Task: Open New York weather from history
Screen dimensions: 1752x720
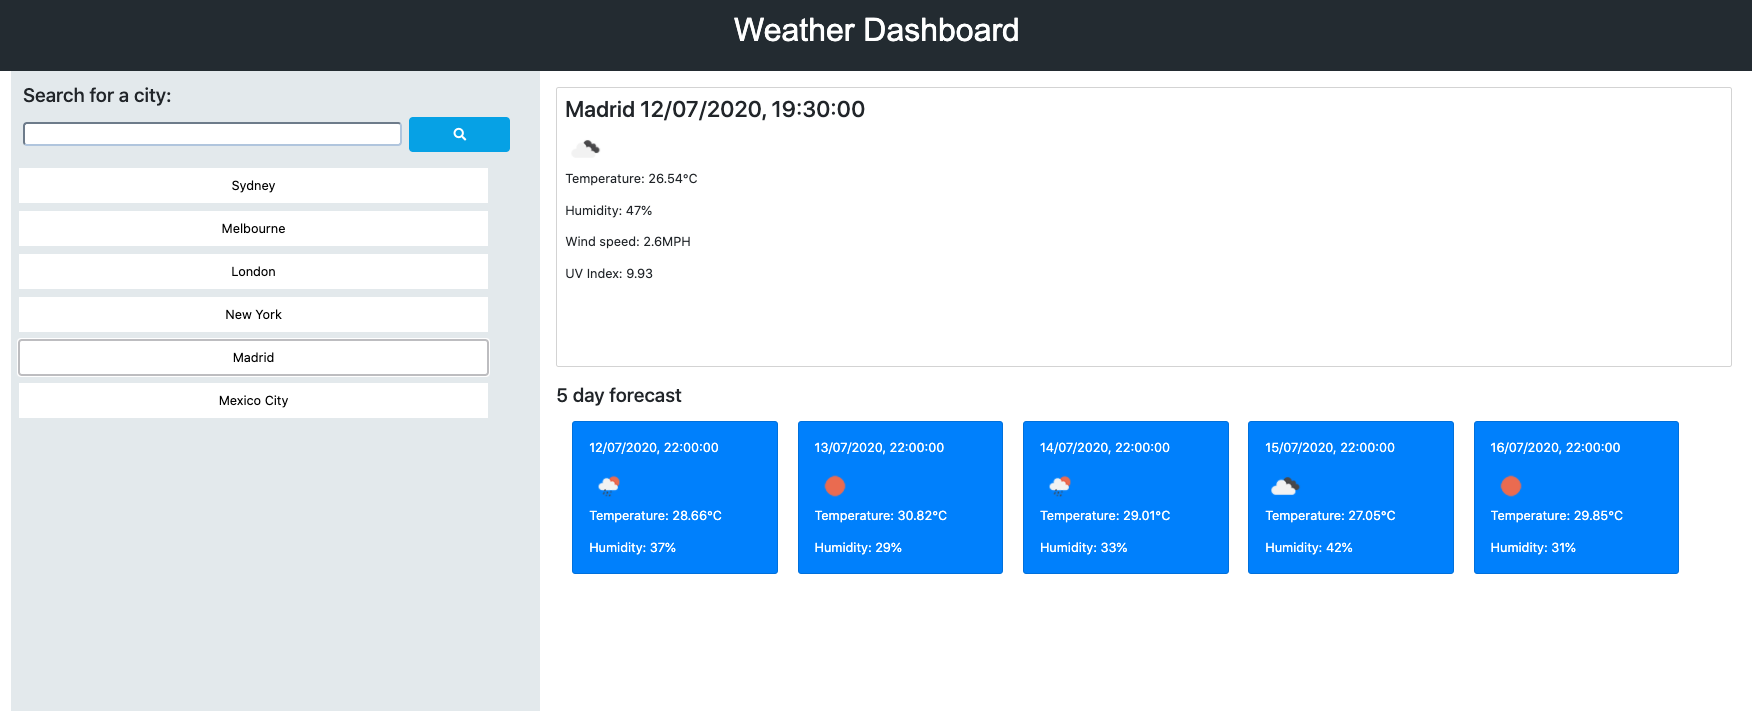Action: coord(253,315)
